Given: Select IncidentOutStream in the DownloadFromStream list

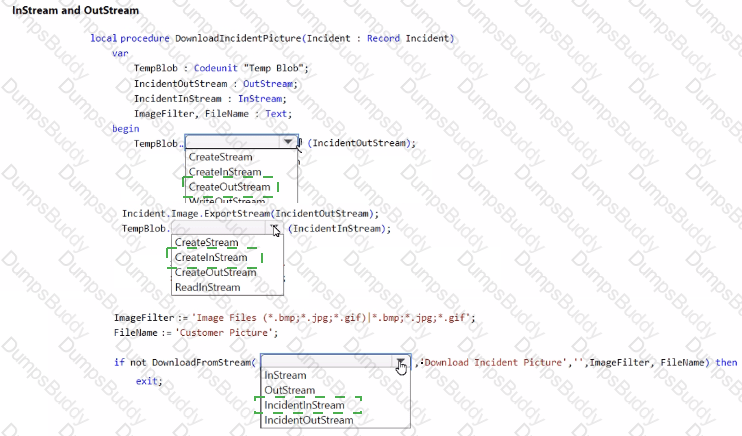Looking at the screenshot, I should click(311, 420).
